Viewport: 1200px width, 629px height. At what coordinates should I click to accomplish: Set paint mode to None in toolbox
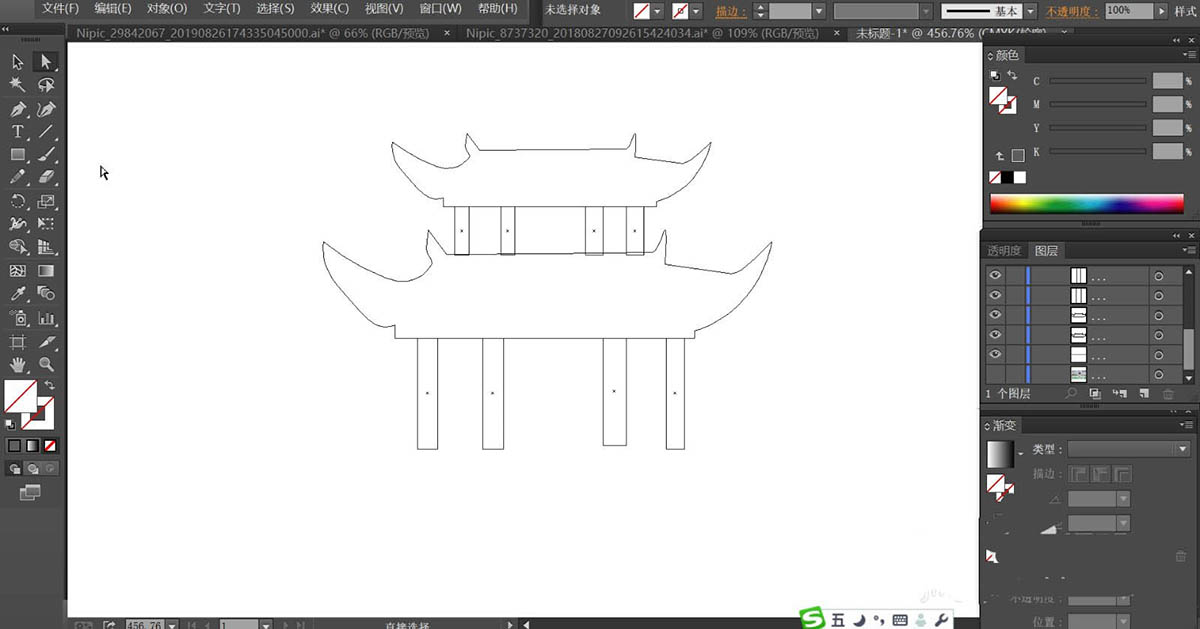(50, 445)
